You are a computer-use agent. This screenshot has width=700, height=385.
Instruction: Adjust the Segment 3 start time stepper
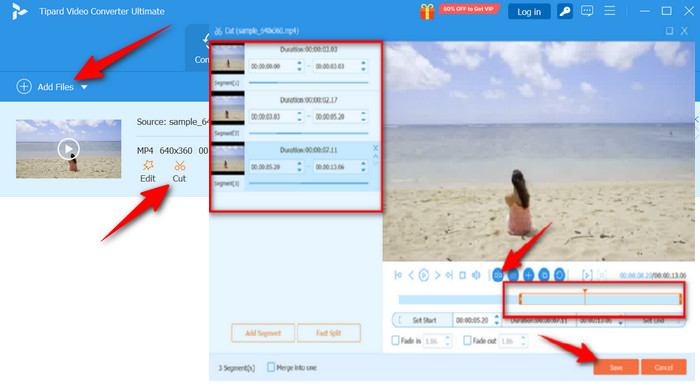coord(300,167)
